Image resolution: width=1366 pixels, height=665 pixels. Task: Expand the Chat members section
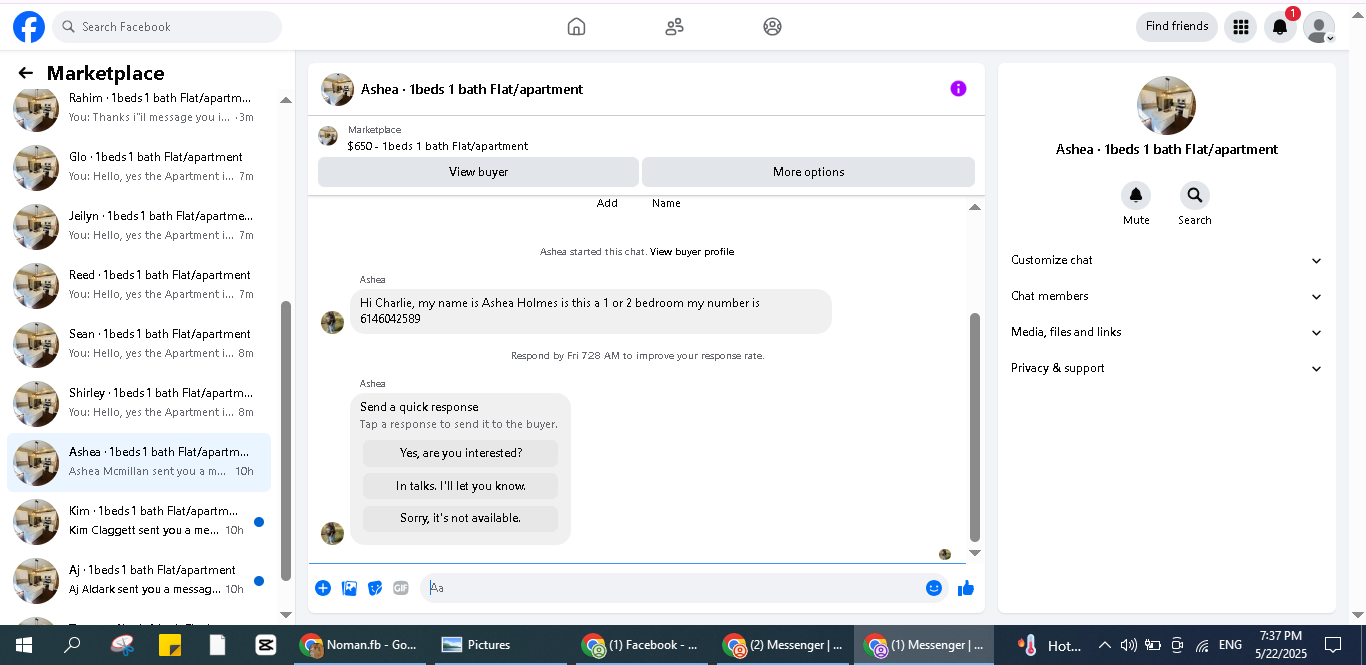point(1166,296)
